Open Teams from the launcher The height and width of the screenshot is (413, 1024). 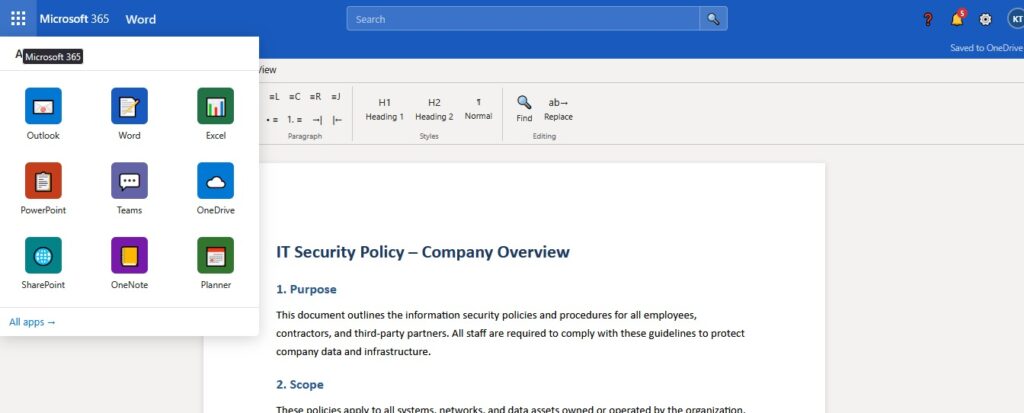pyautogui.click(x=129, y=189)
